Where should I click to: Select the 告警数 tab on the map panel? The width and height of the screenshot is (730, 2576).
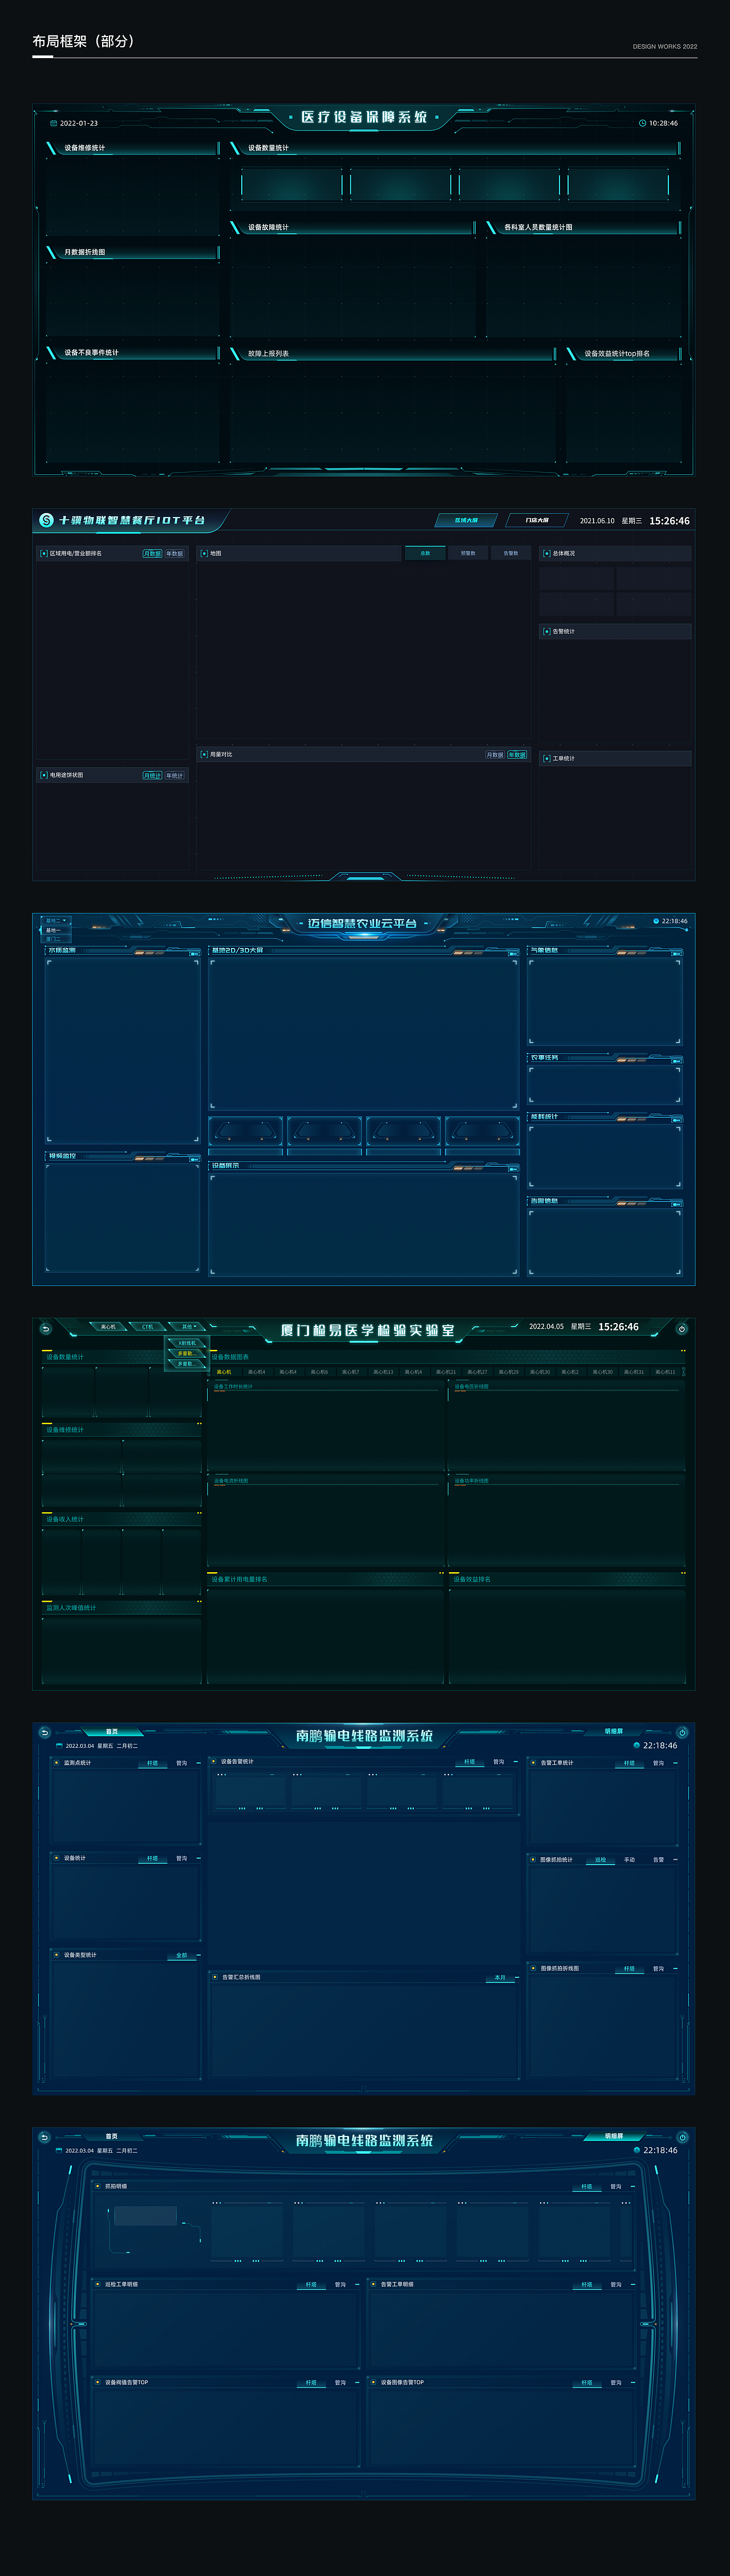[511, 553]
